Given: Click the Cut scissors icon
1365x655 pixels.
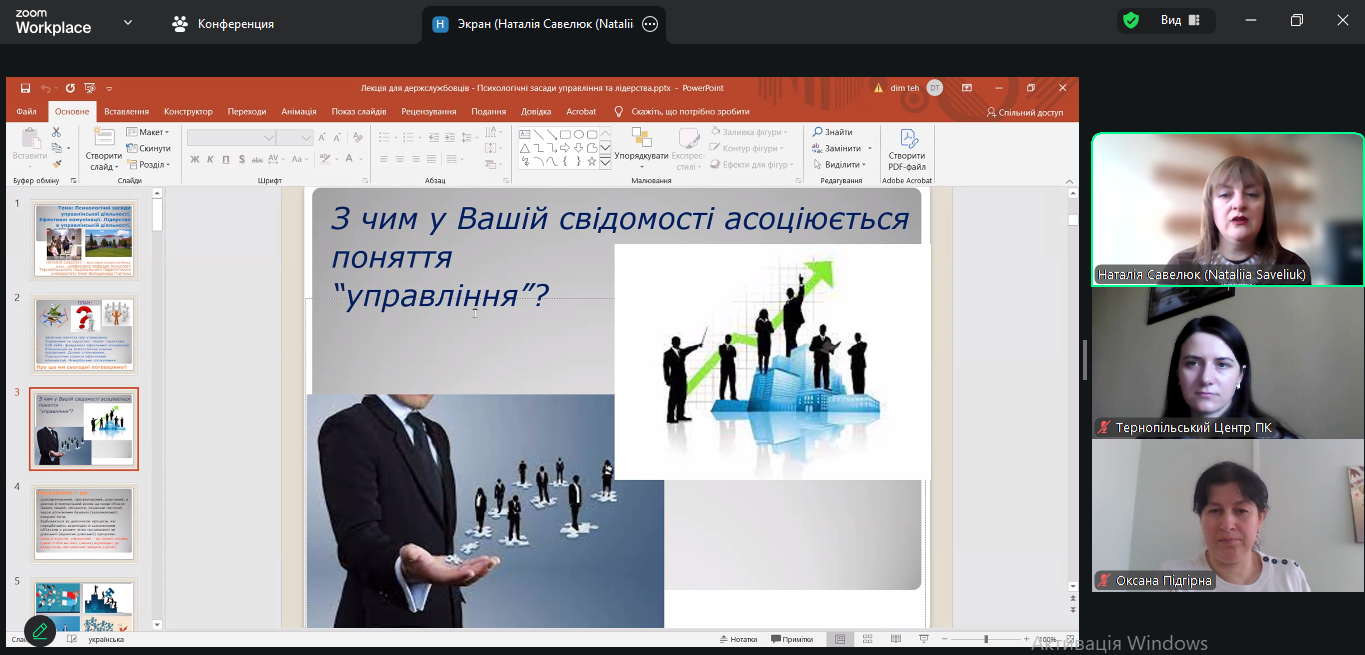Looking at the screenshot, I should click(x=57, y=132).
